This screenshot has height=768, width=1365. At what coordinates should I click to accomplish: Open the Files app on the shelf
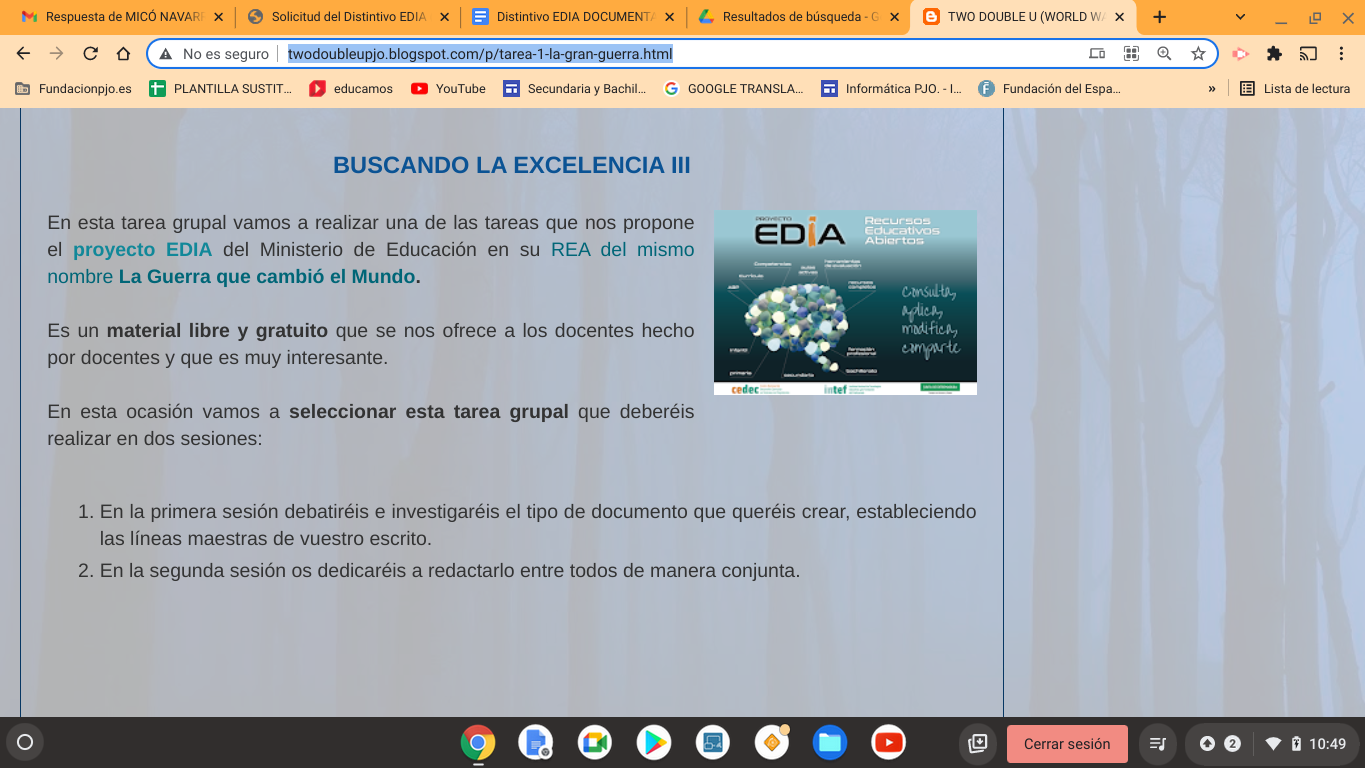[830, 743]
